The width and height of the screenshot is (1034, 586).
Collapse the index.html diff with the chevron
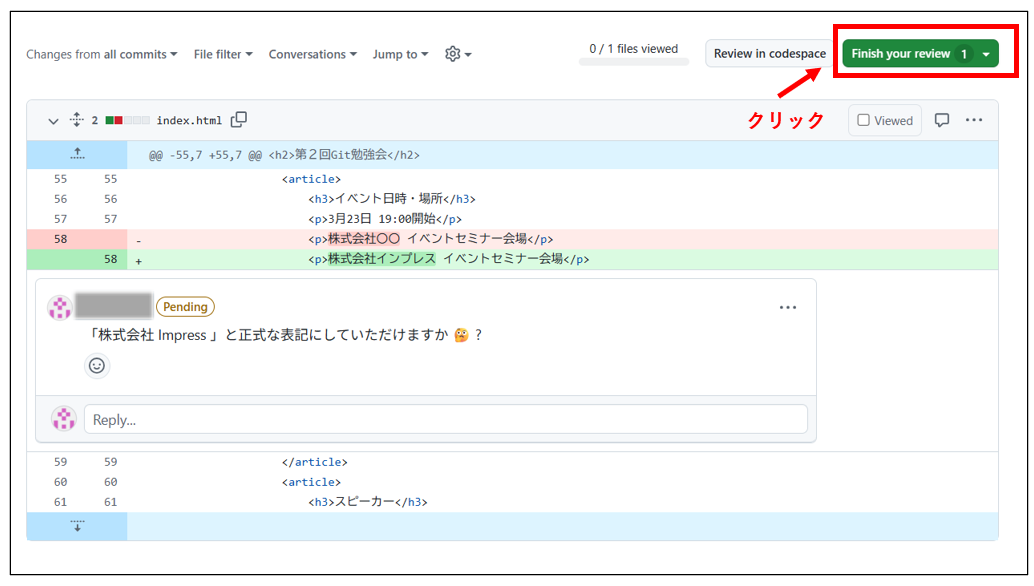[x=53, y=119]
